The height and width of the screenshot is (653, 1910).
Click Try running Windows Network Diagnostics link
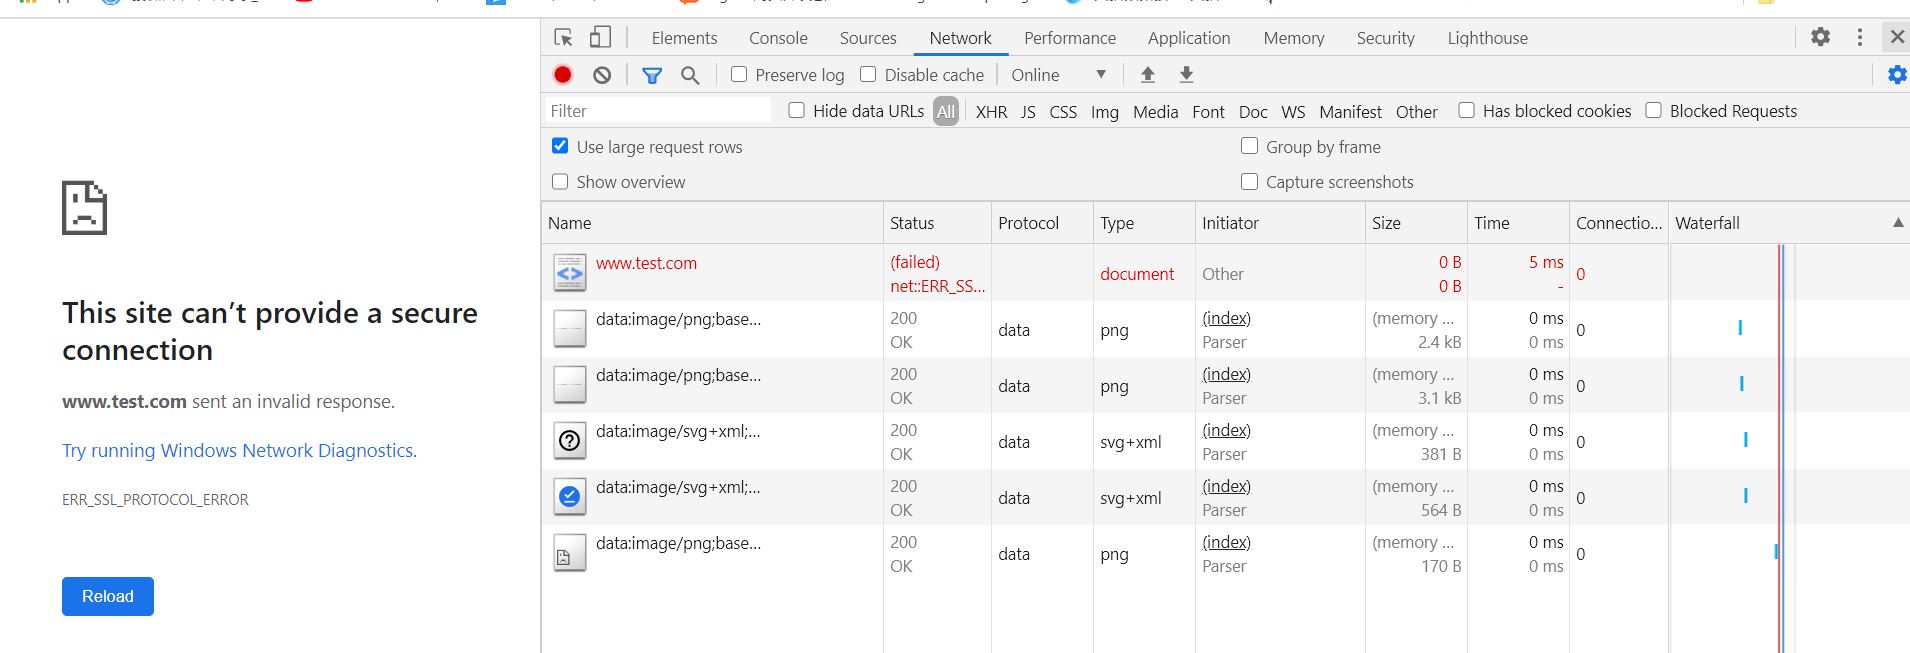click(x=239, y=450)
